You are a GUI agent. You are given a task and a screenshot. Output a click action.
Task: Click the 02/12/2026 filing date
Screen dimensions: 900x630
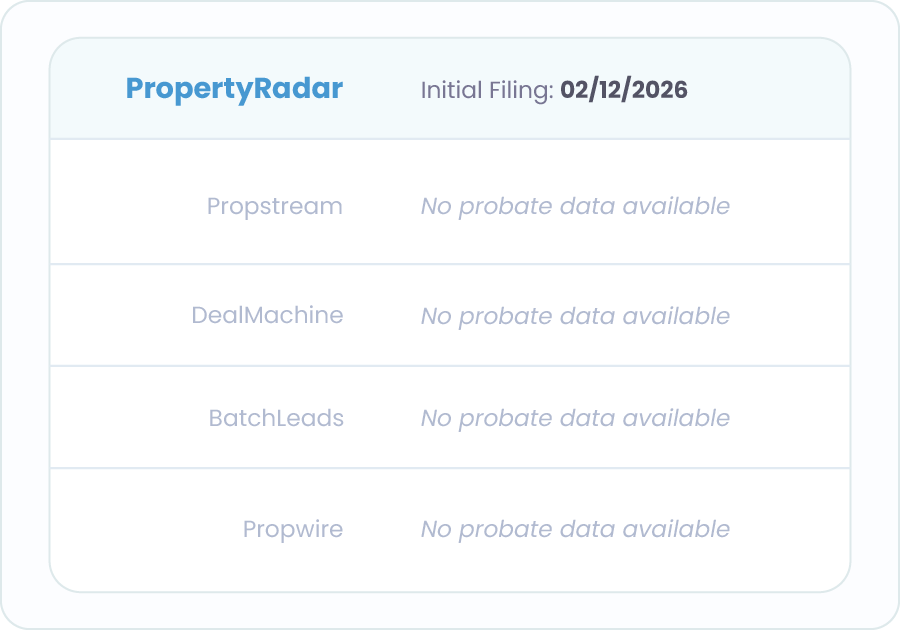tap(624, 90)
